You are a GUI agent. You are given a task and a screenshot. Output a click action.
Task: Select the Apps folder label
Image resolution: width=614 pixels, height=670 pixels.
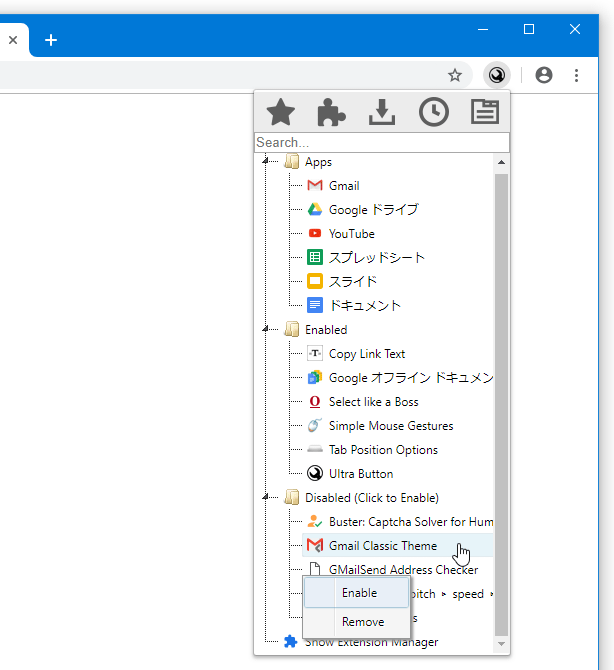pos(318,162)
